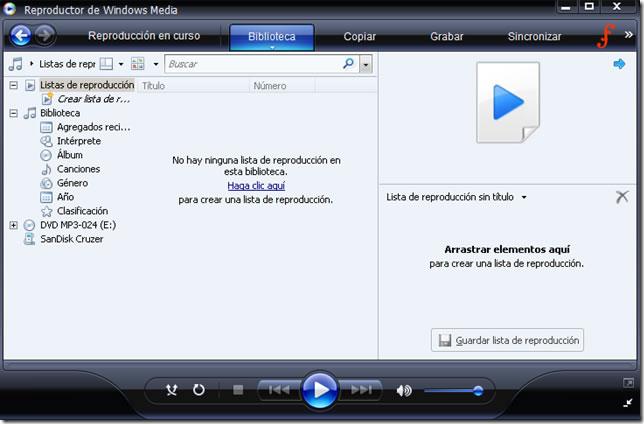
Task: Open the Intérprete view
Action: coord(79,141)
